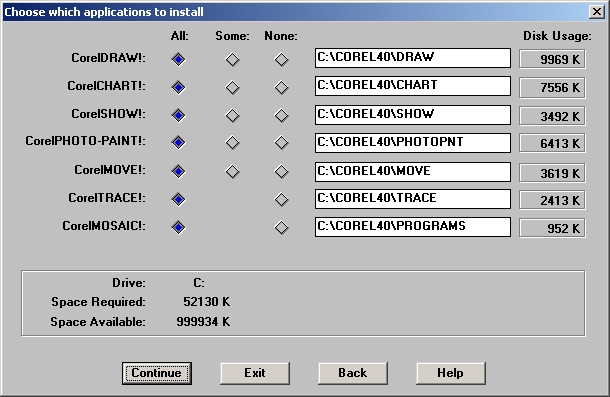Viewport: 610px width, 397px height.
Task: Click the 3492 K disk usage value
Action: (x=552, y=116)
